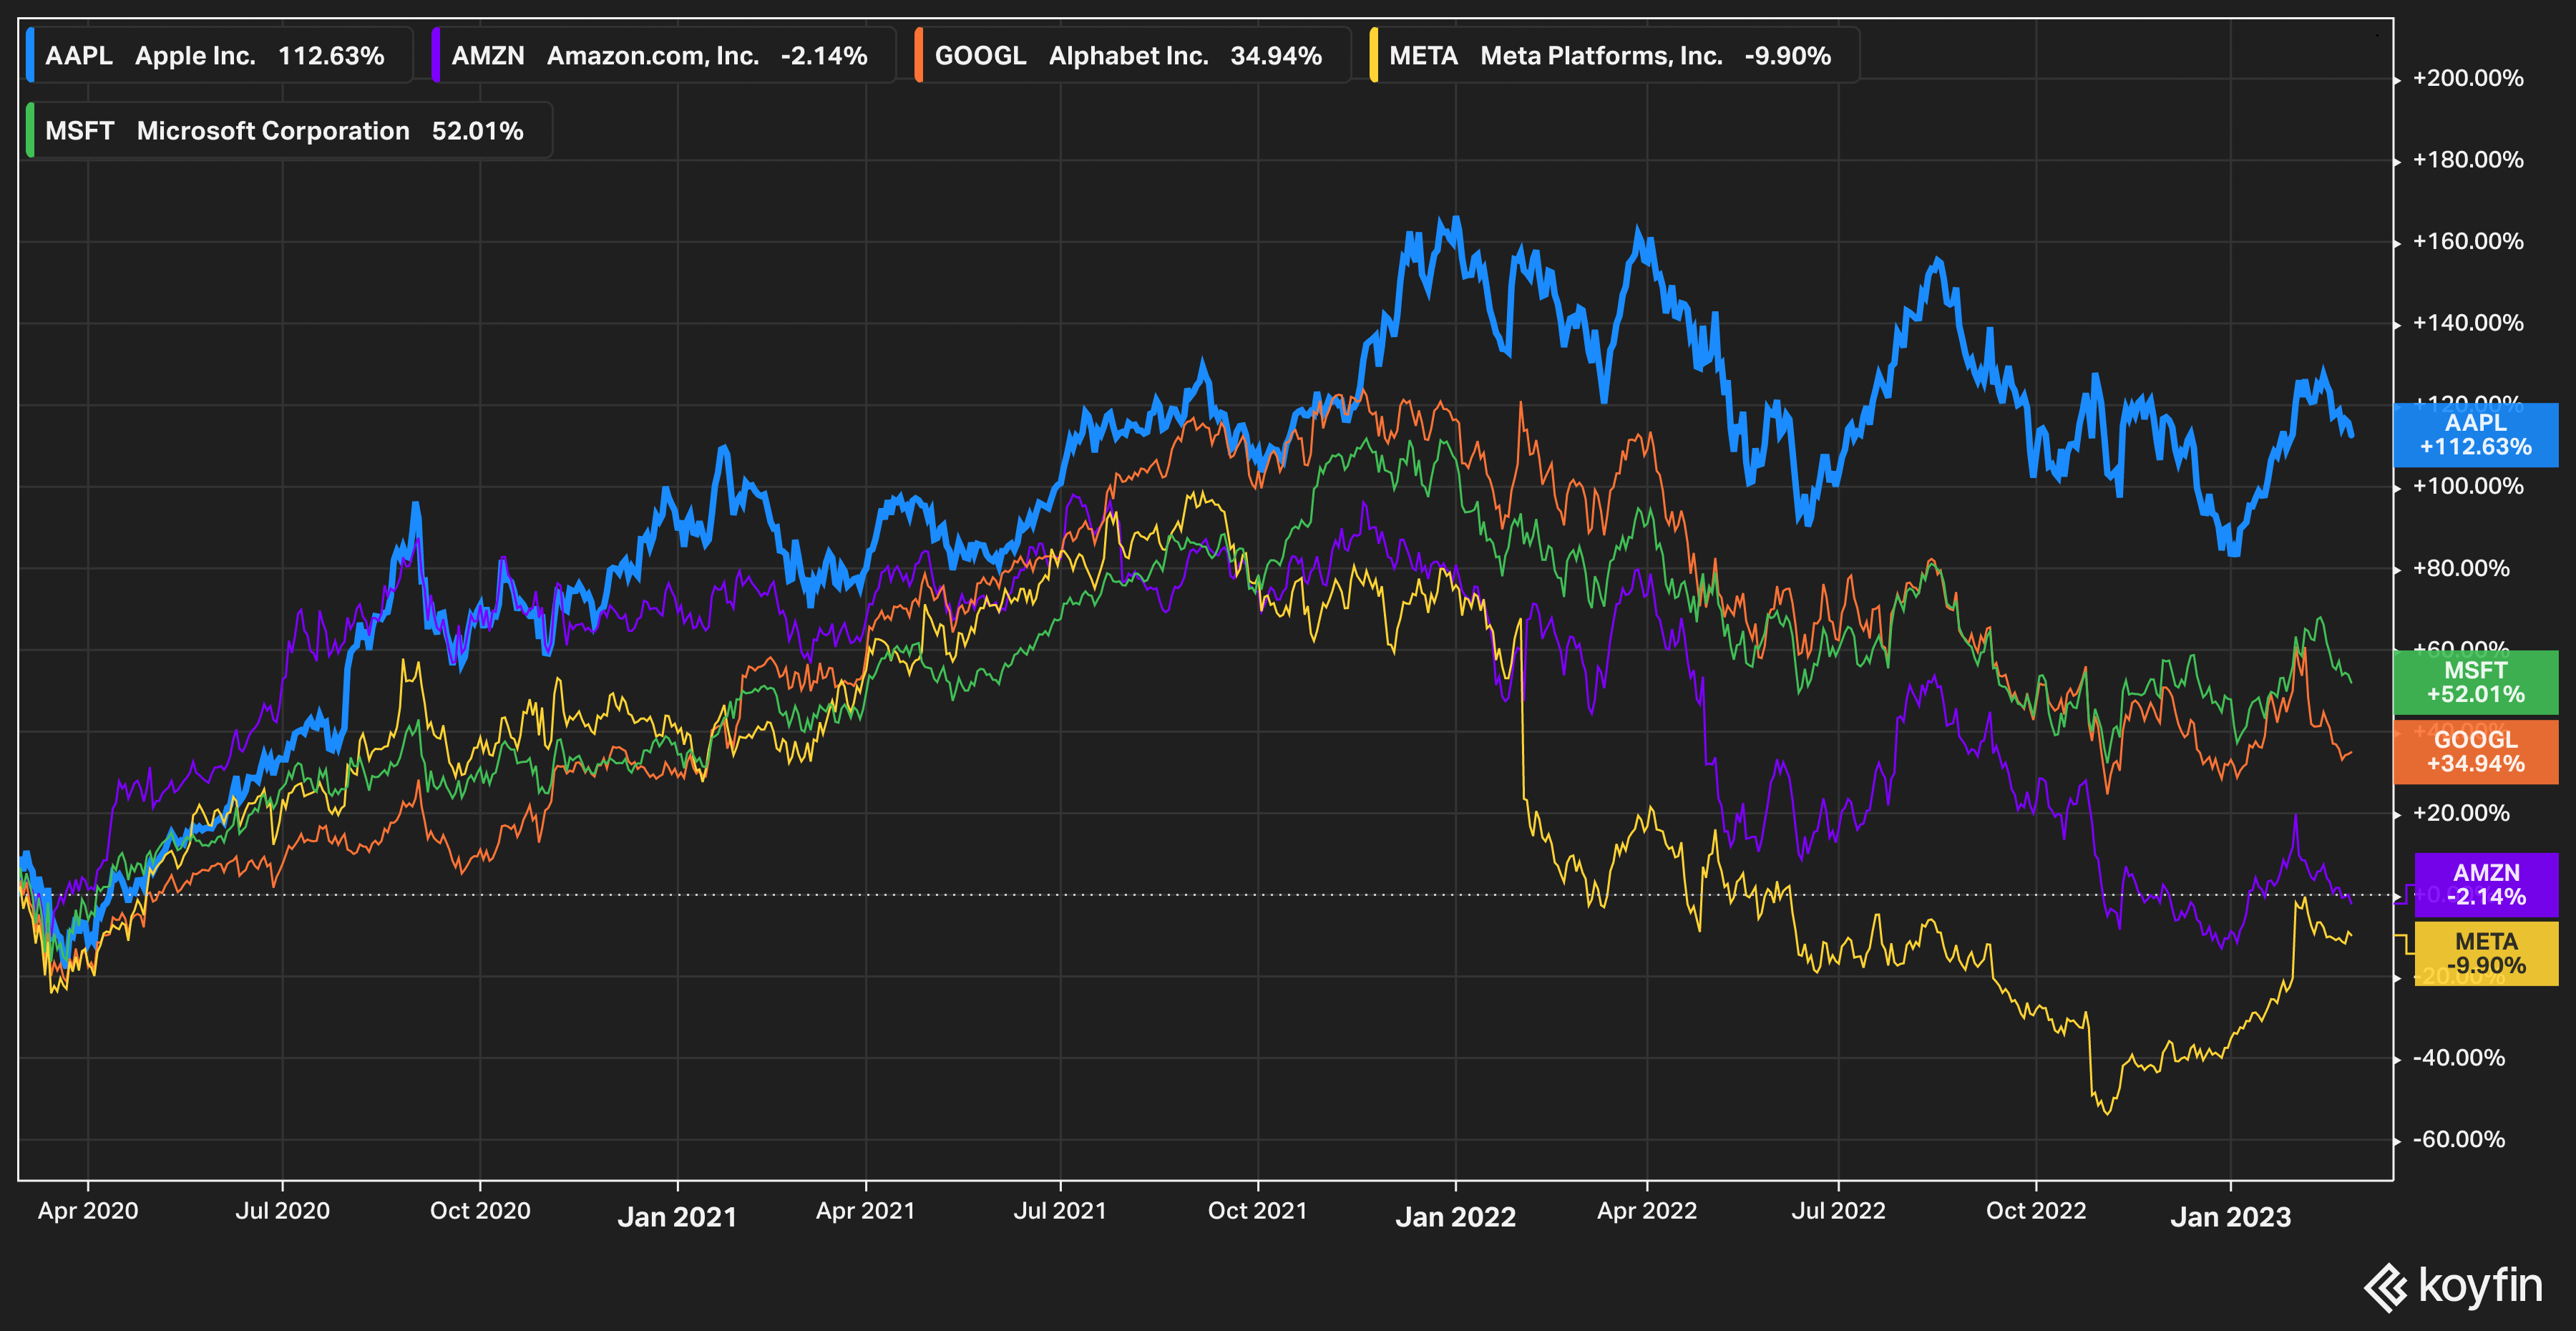Click the +80.00% y-axis label

(x=2461, y=568)
